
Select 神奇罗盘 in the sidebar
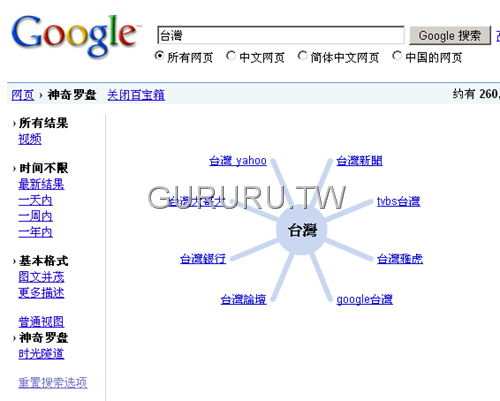click(x=43, y=338)
